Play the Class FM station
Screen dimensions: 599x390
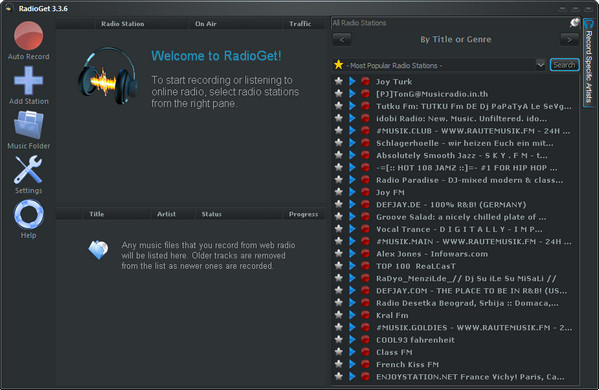tap(352, 352)
